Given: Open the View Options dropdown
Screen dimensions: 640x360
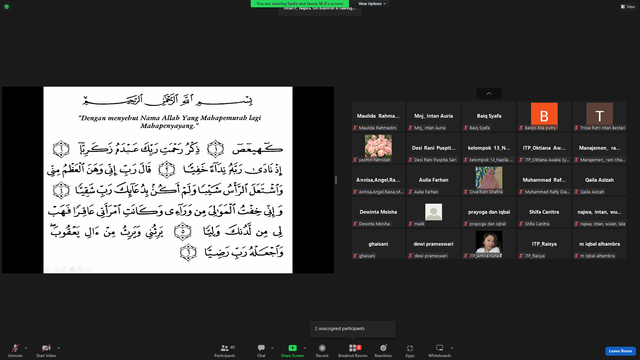Looking at the screenshot, I should [x=372, y=4].
